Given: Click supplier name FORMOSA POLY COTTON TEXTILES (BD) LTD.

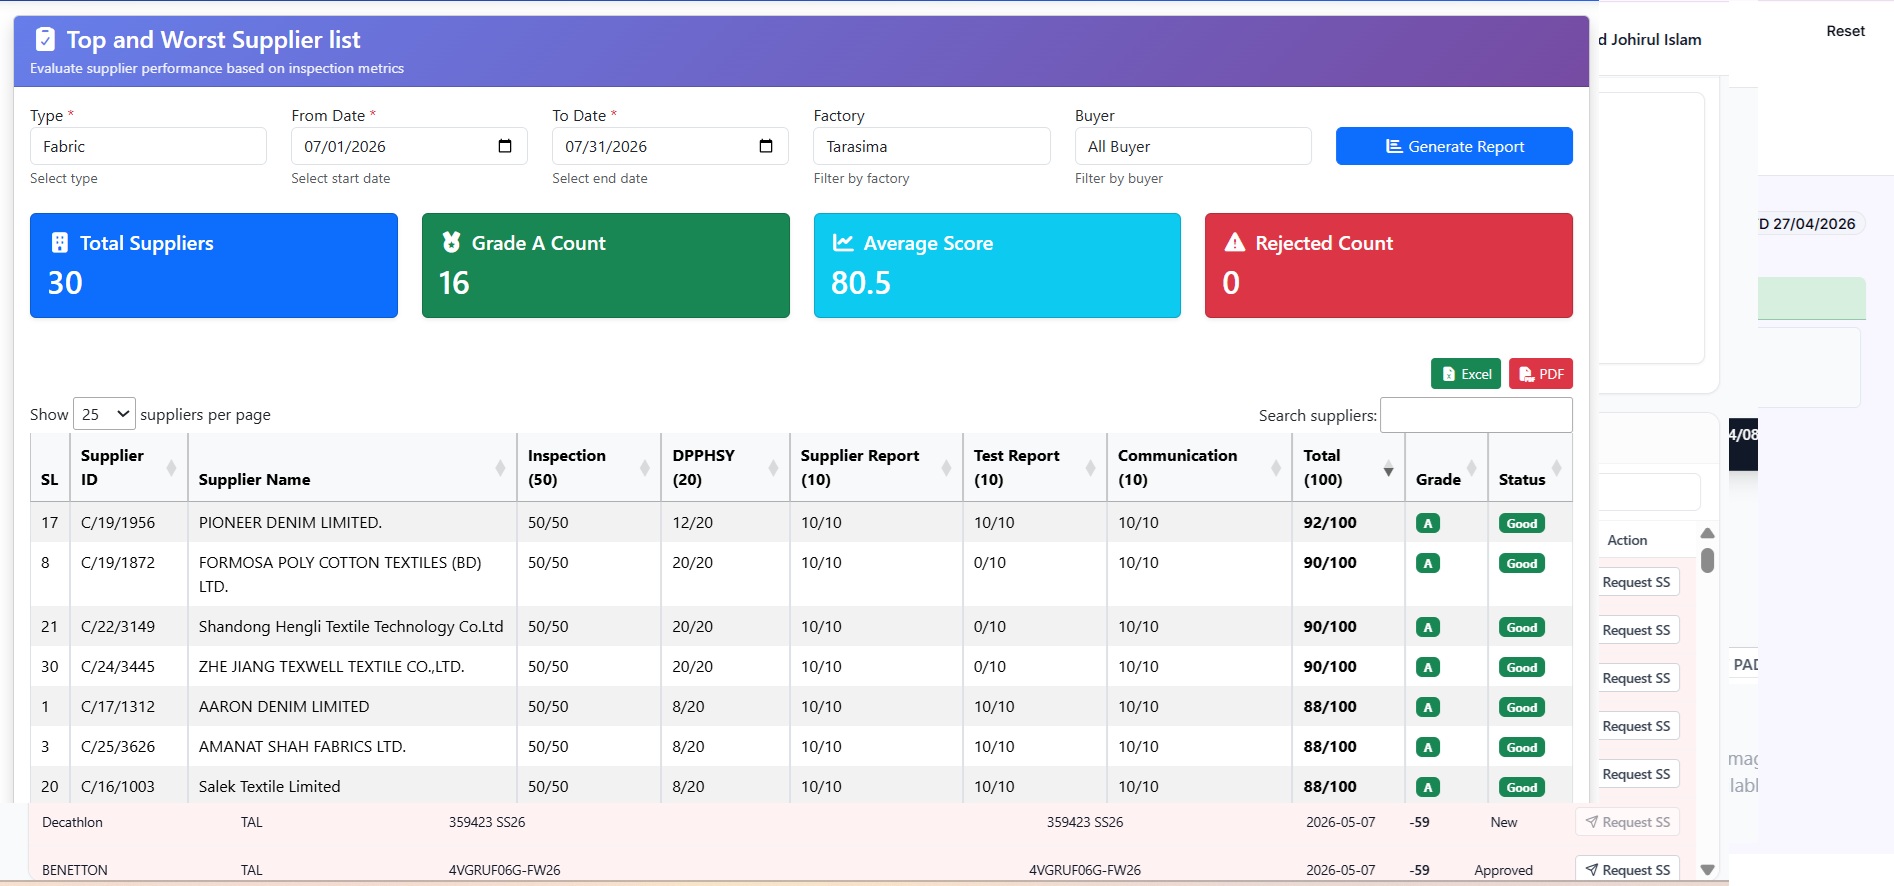Looking at the screenshot, I should [x=340, y=574].
